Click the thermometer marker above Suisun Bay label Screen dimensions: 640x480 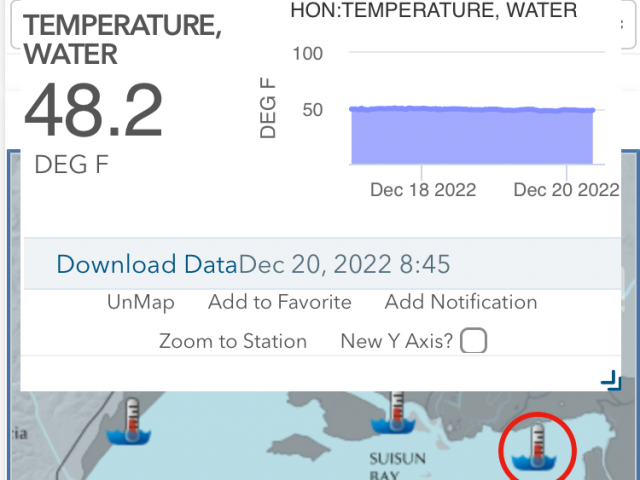[394, 412]
